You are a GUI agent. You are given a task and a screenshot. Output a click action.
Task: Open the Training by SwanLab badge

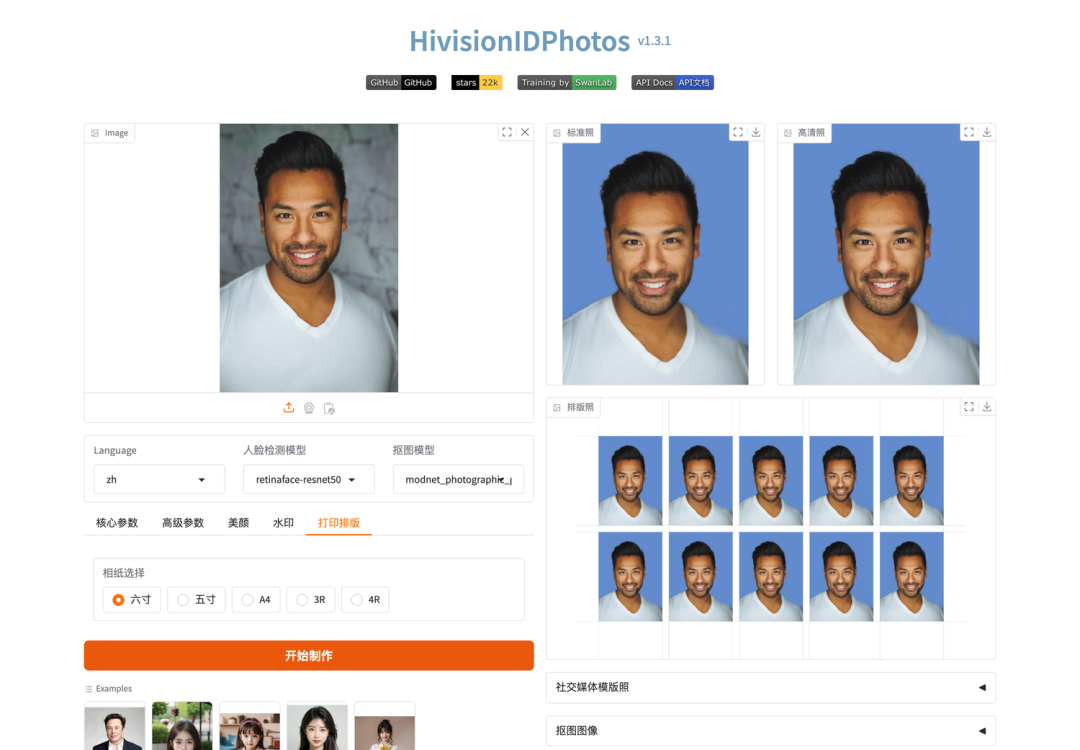[x=567, y=83]
